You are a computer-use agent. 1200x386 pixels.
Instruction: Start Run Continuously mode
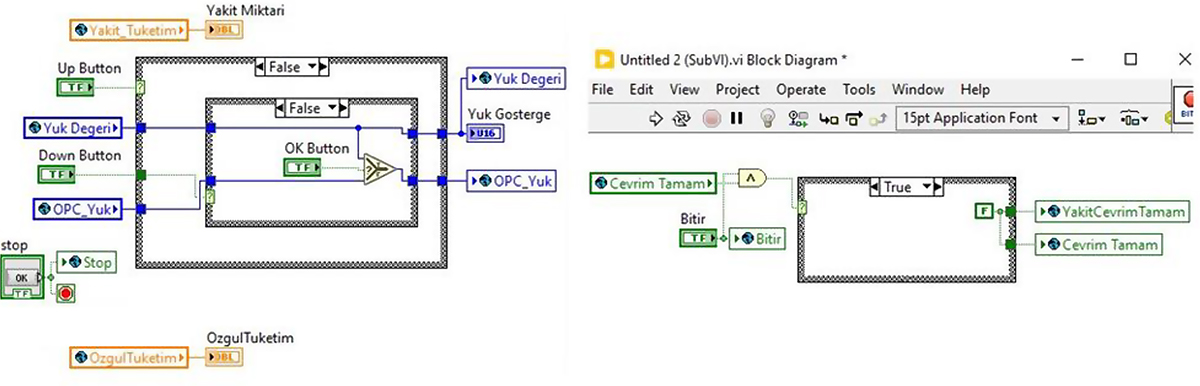683,118
